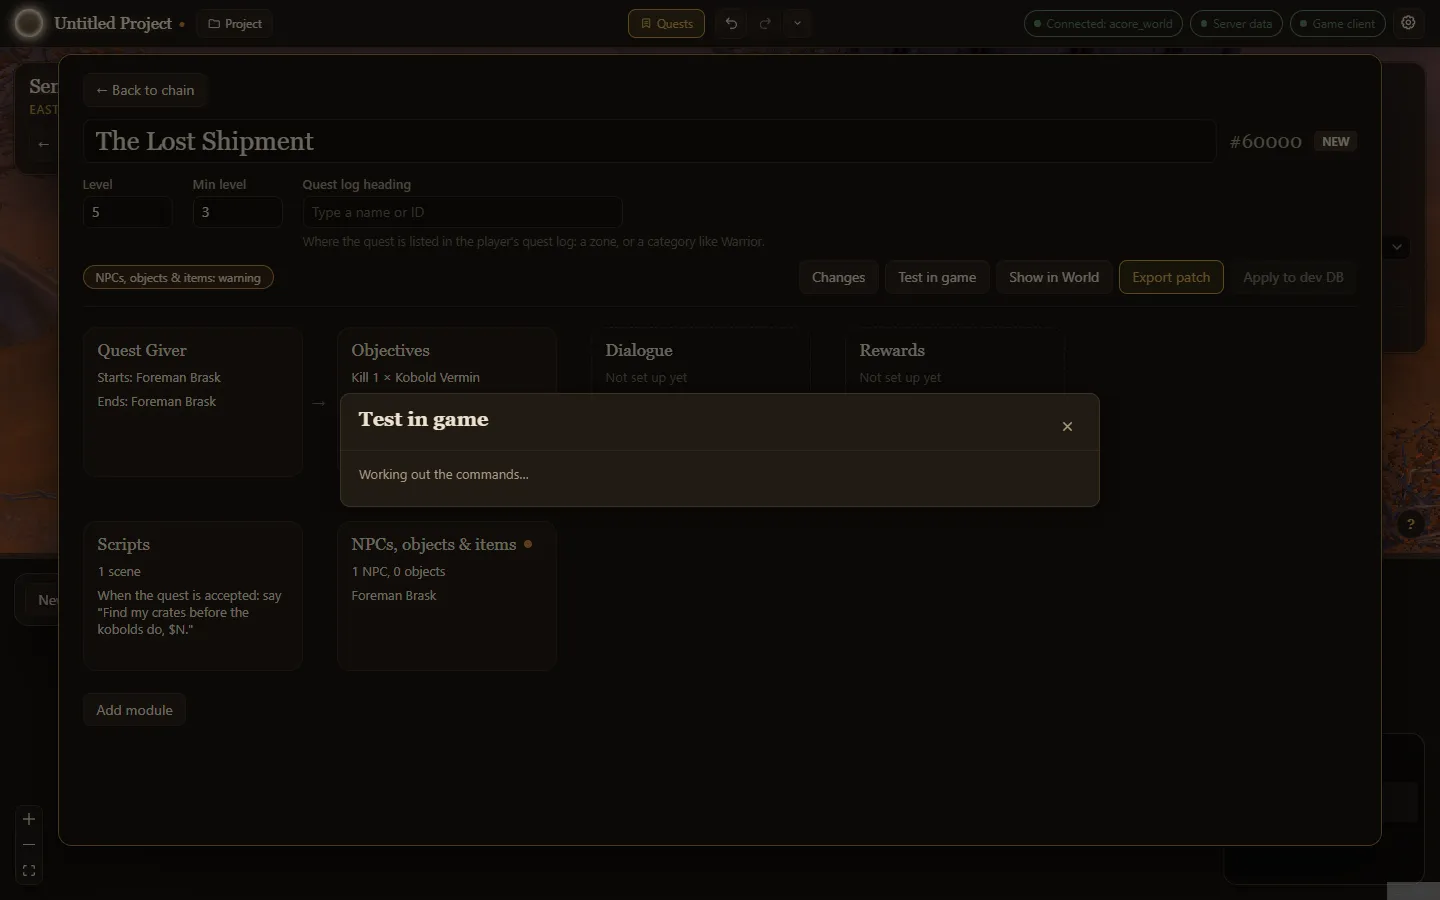1440x900 pixels.
Task: Open the Quests view
Action: point(666,23)
